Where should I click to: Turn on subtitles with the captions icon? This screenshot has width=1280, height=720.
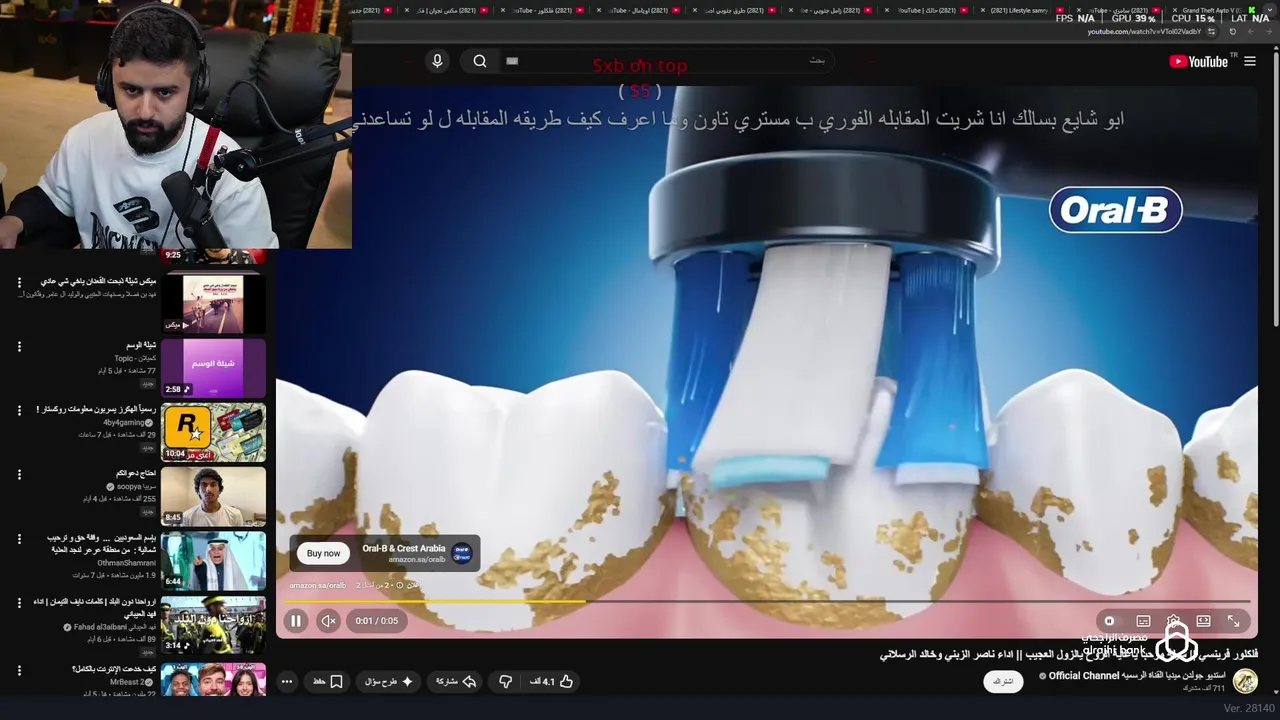coord(1143,621)
